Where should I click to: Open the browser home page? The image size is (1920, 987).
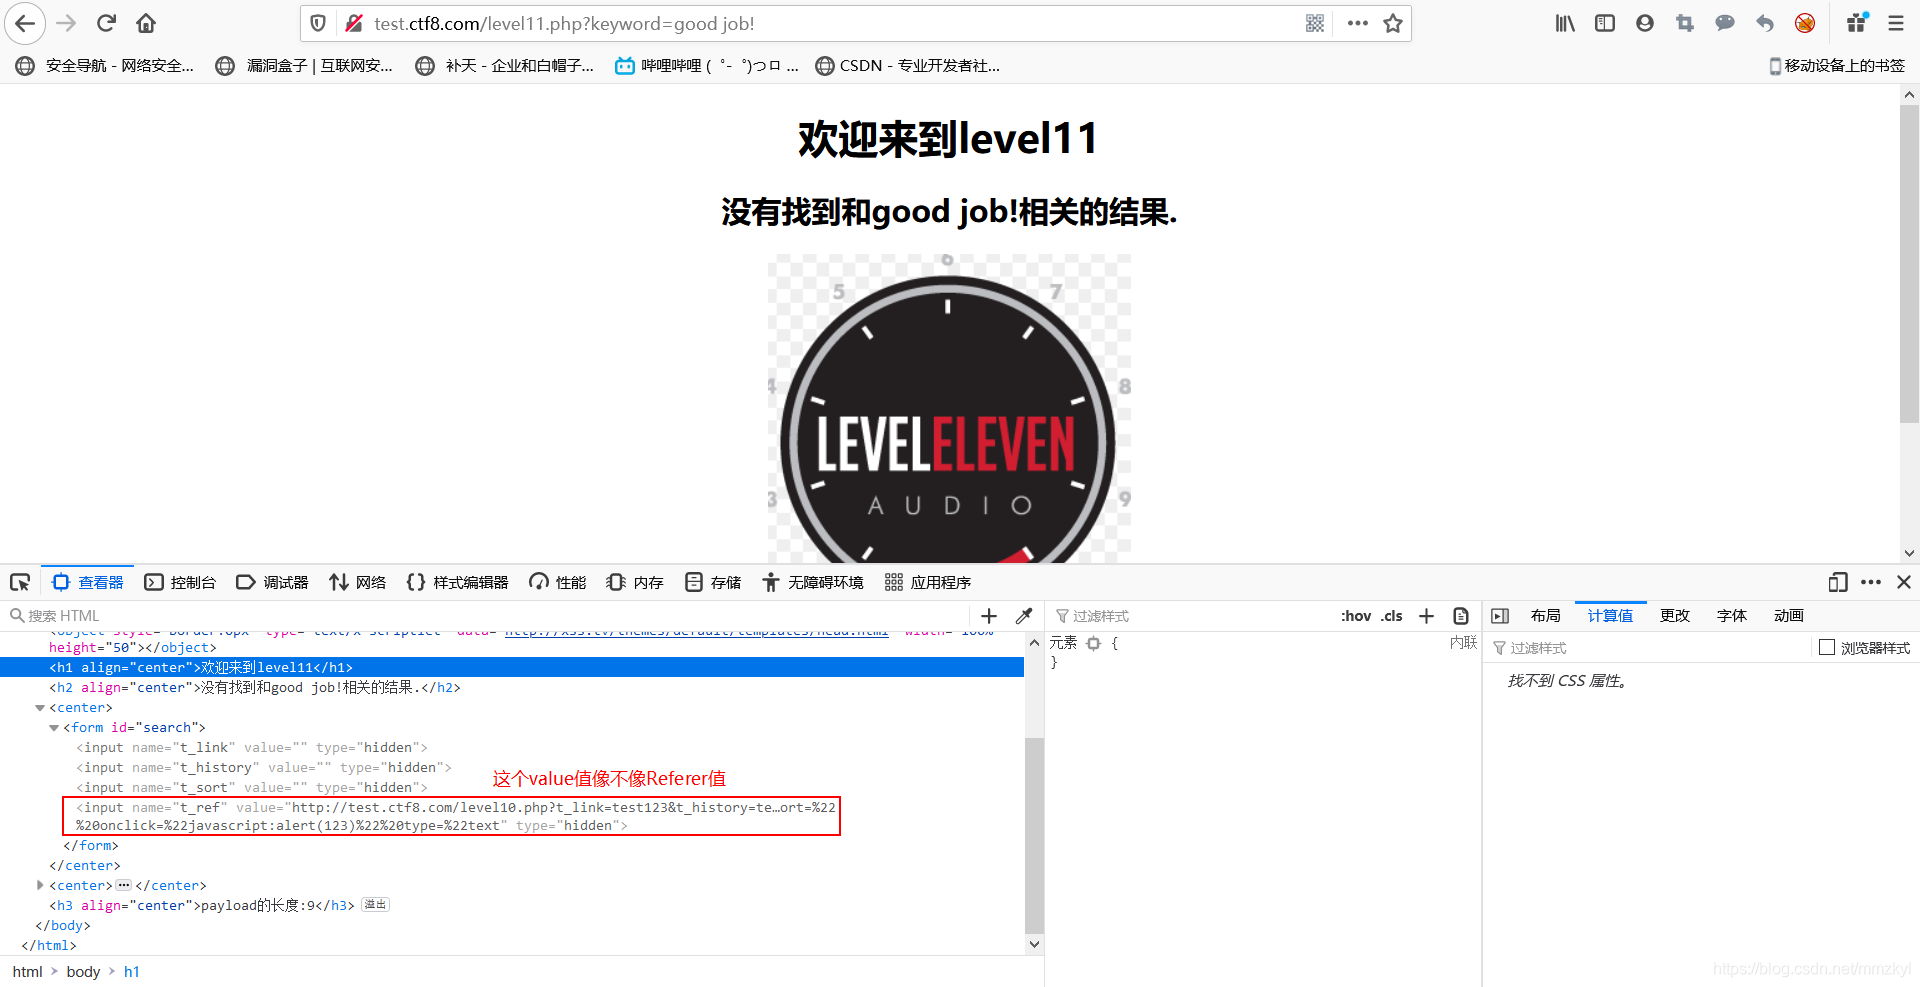pyautogui.click(x=146, y=23)
